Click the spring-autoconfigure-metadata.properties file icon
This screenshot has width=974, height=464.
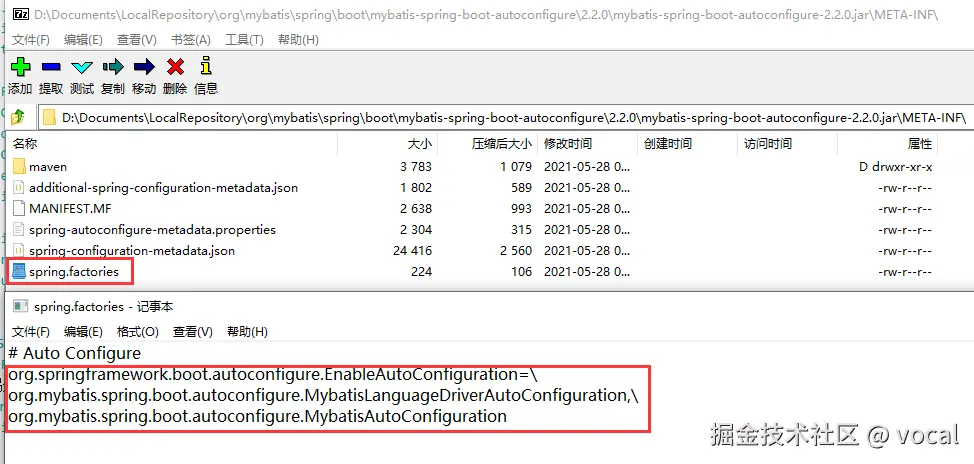coord(19,230)
